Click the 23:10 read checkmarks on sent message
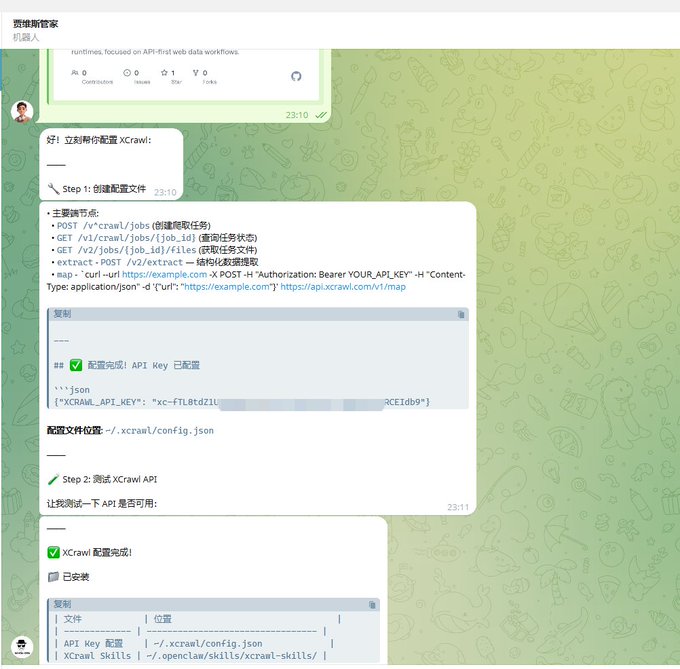The image size is (680, 669). pos(321,115)
